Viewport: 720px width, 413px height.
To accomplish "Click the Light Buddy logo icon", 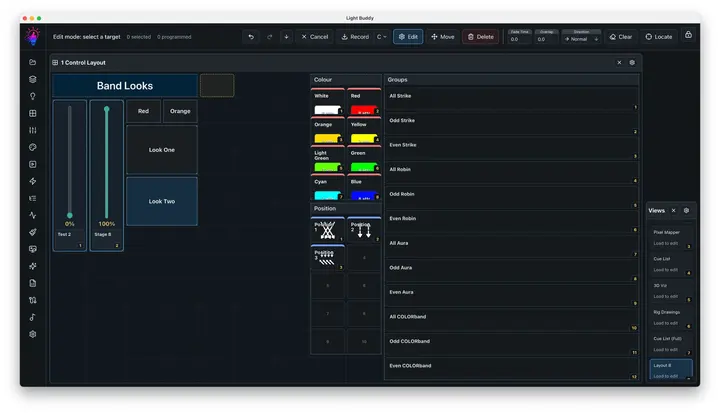I will tap(33, 36).
